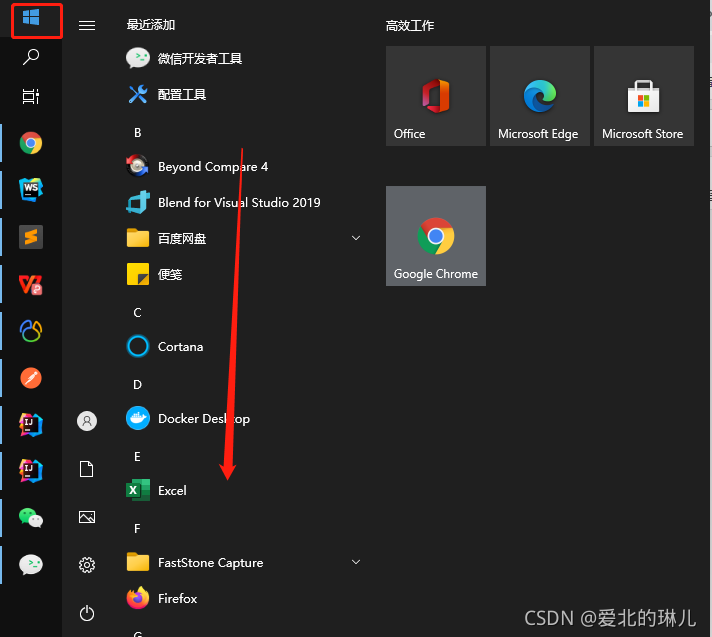Click the 高效工作 group title
The image size is (712, 637).
(410, 25)
